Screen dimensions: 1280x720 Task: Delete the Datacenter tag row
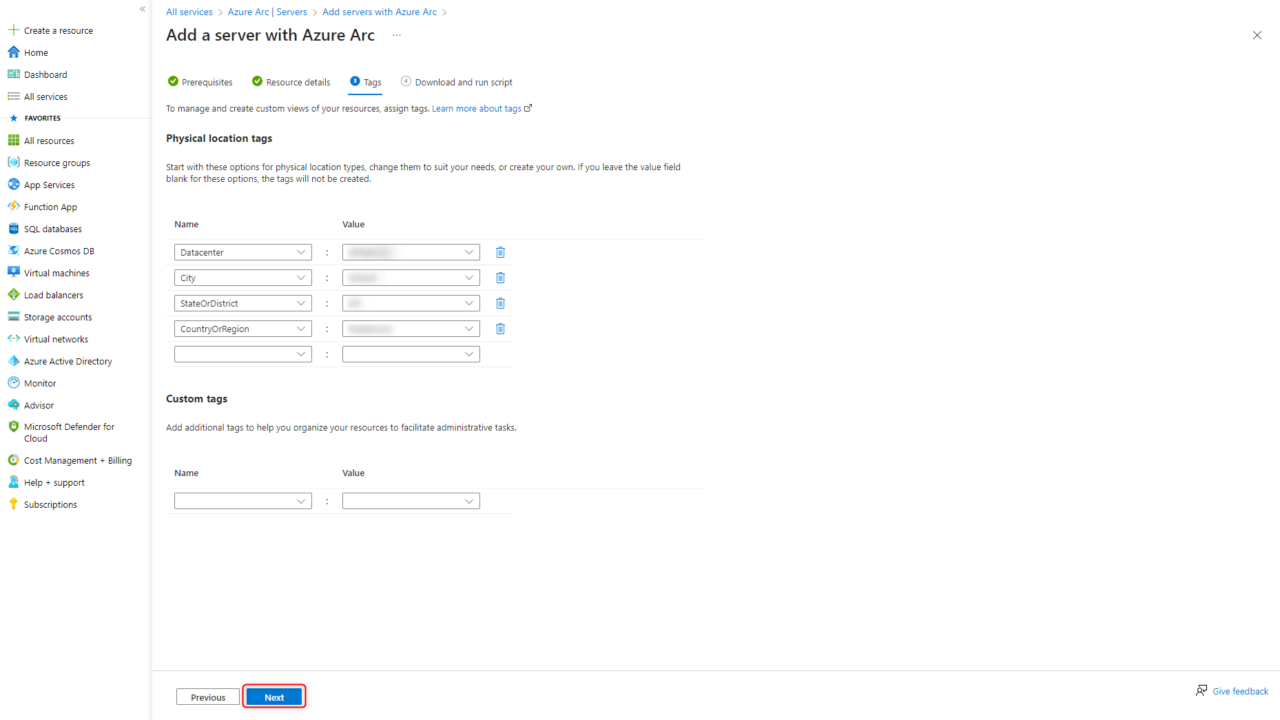(500, 252)
